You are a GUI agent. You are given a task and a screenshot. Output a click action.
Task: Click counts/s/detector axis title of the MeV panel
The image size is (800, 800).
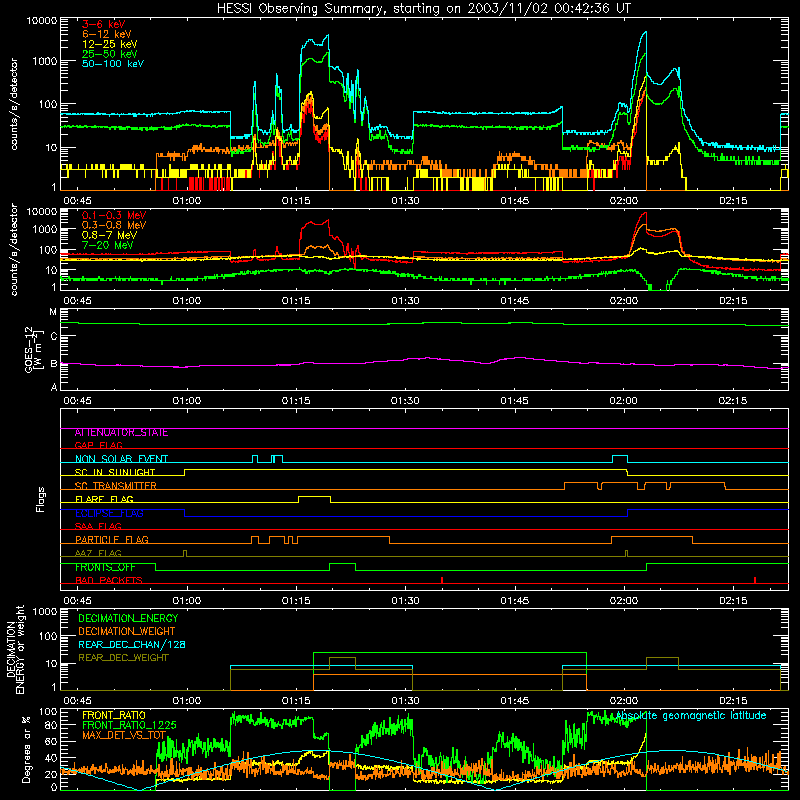pyautogui.click(x=14, y=250)
